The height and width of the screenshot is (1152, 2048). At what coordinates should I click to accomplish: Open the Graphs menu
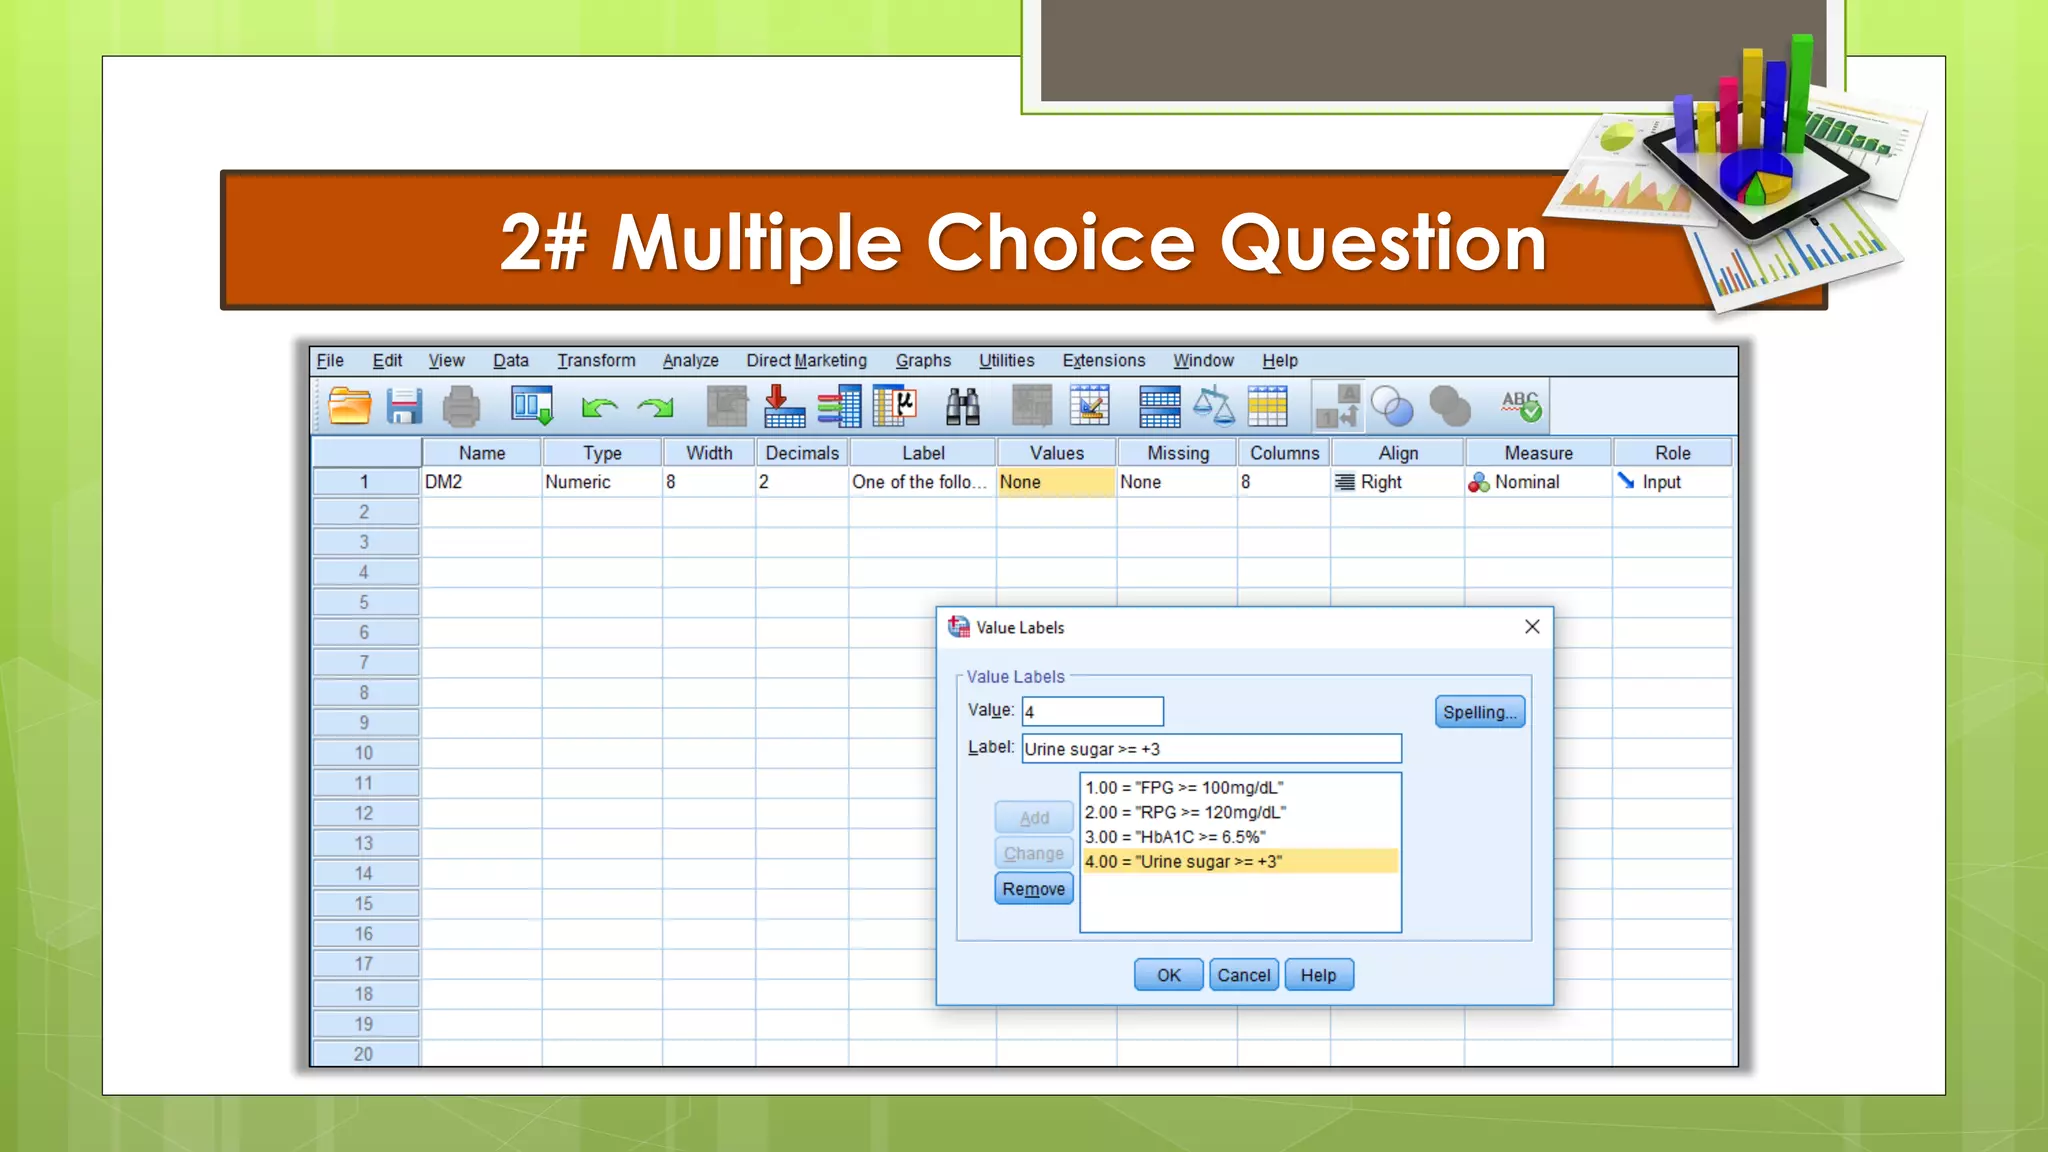tap(923, 361)
